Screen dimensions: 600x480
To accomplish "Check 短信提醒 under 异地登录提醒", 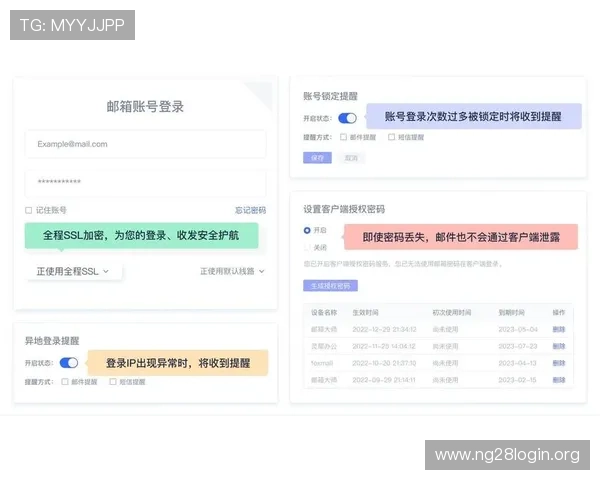I will pyautogui.click(x=113, y=382).
